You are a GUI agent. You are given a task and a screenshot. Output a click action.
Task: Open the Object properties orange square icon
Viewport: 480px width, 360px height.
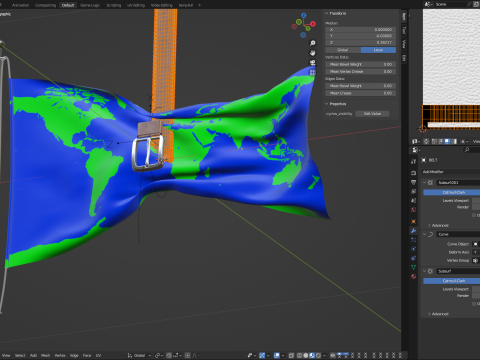click(x=414, y=221)
